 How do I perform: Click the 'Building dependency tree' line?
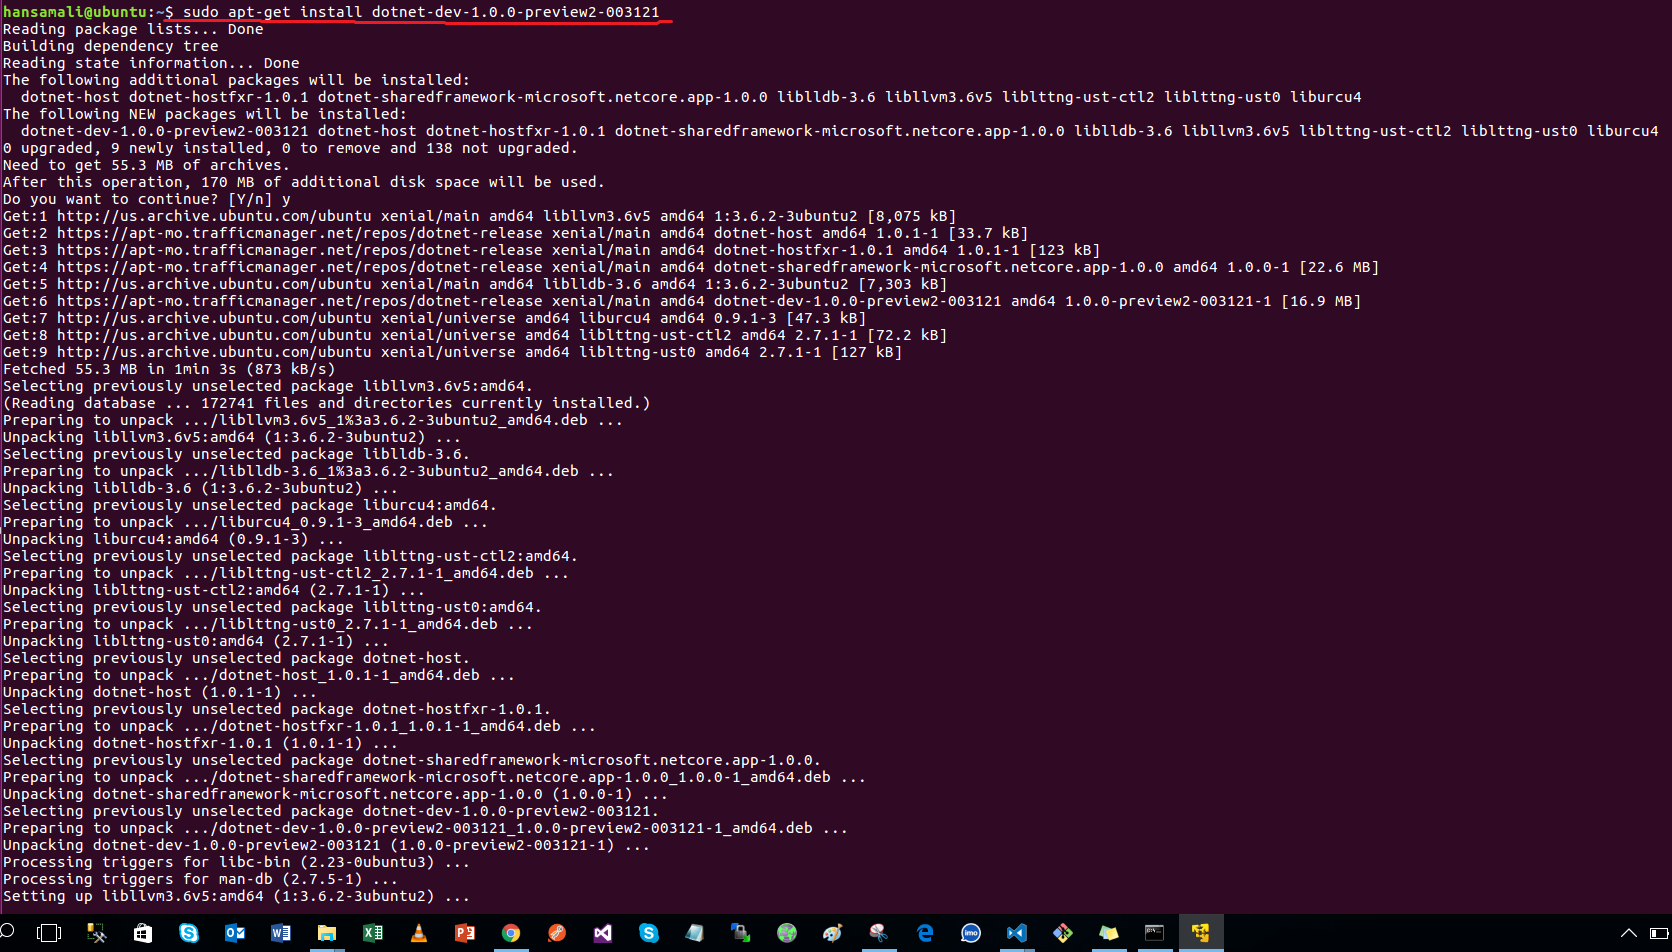111,46
